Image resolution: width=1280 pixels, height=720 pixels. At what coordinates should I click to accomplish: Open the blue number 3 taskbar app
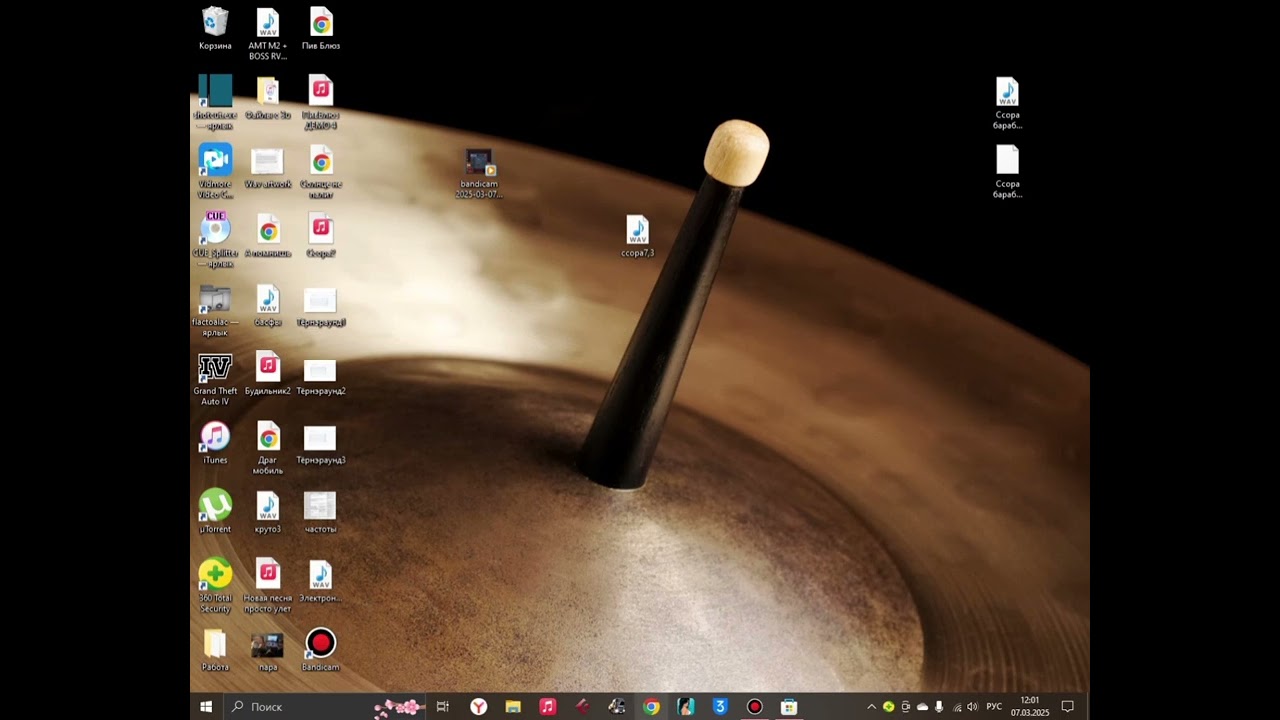[x=720, y=707]
